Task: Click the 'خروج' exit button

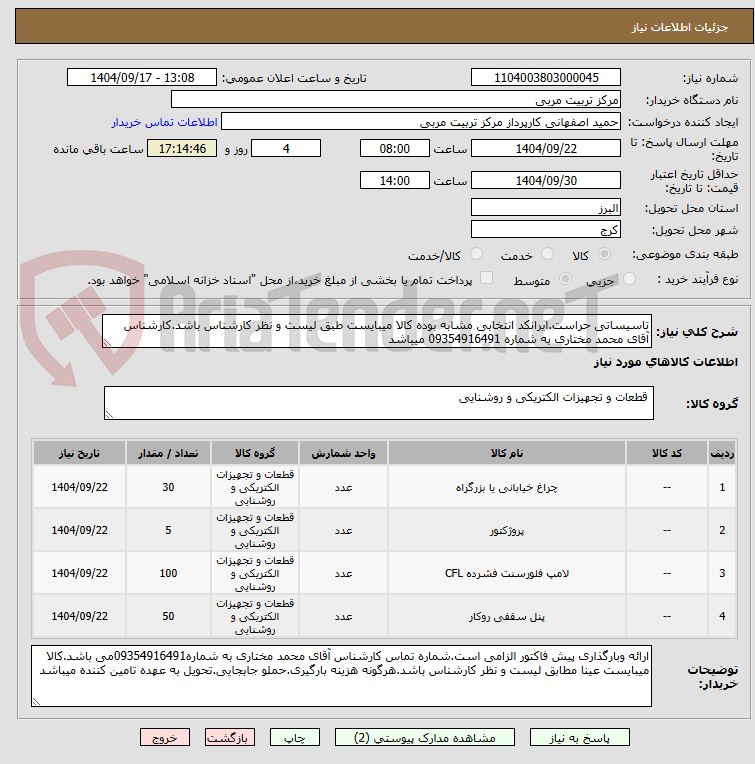Action: pos(165,737)
